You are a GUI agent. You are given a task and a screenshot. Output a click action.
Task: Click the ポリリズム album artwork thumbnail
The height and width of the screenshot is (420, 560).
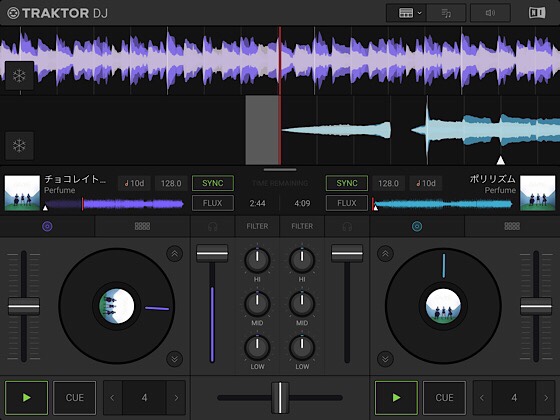coord(538,193)
